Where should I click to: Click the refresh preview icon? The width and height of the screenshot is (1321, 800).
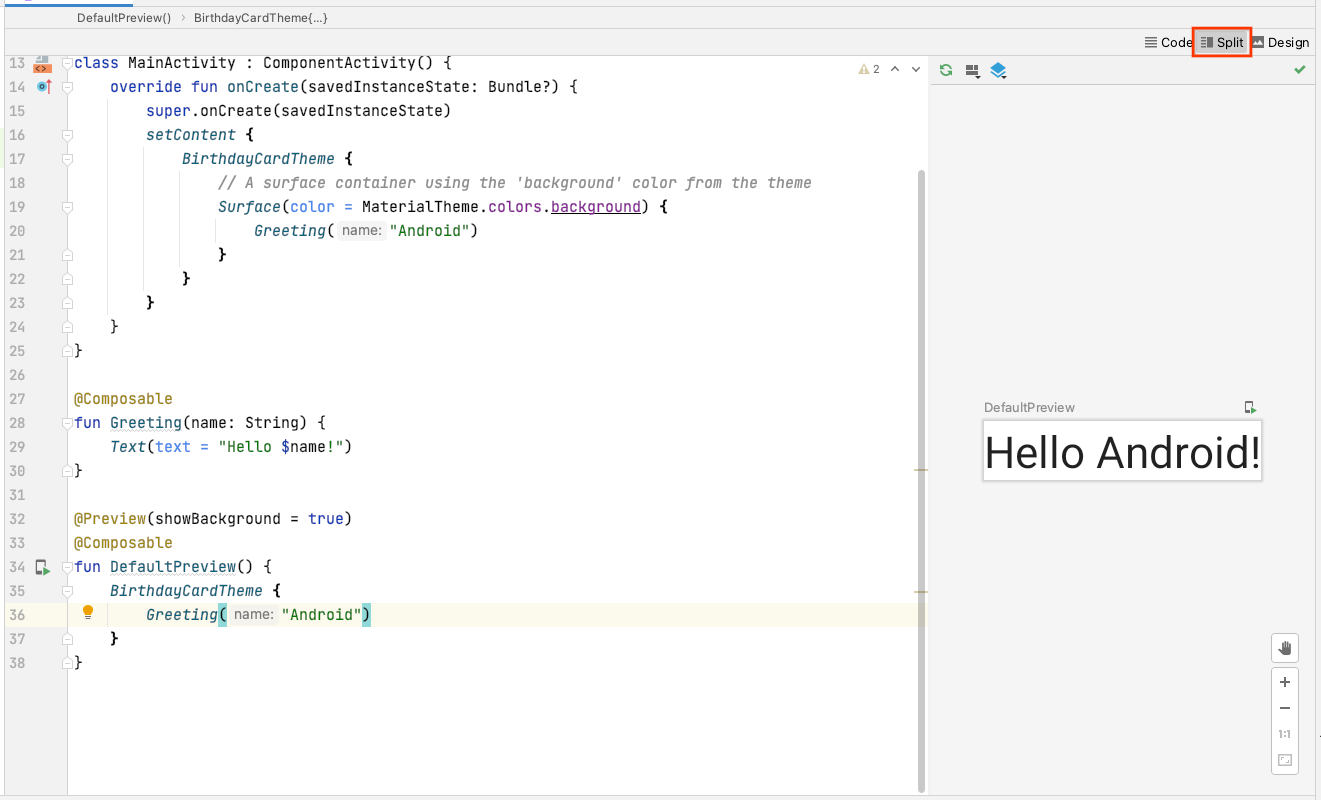(x=946, y=70)
